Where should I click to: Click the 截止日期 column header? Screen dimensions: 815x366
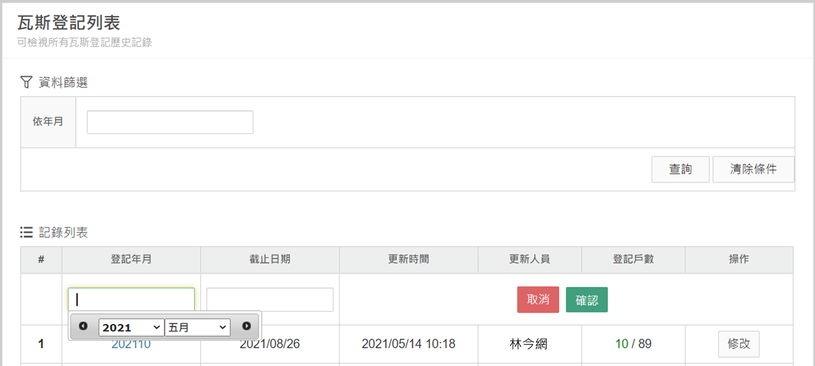(x=270, y=260)
